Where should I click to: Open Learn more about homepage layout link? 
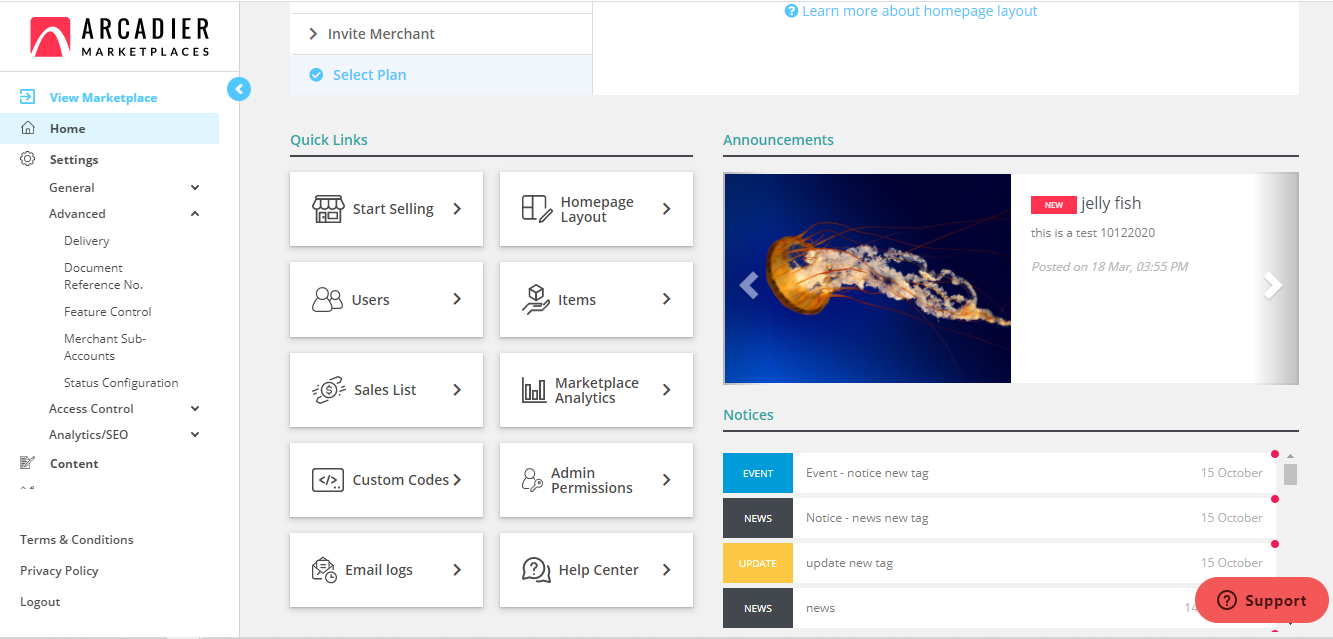(x=919, y=11)
